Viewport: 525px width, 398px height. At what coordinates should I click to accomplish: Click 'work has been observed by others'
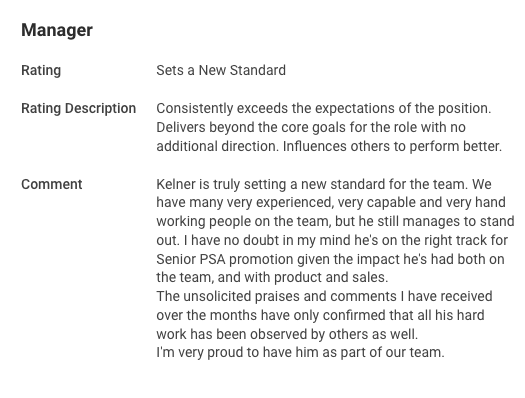287,334
